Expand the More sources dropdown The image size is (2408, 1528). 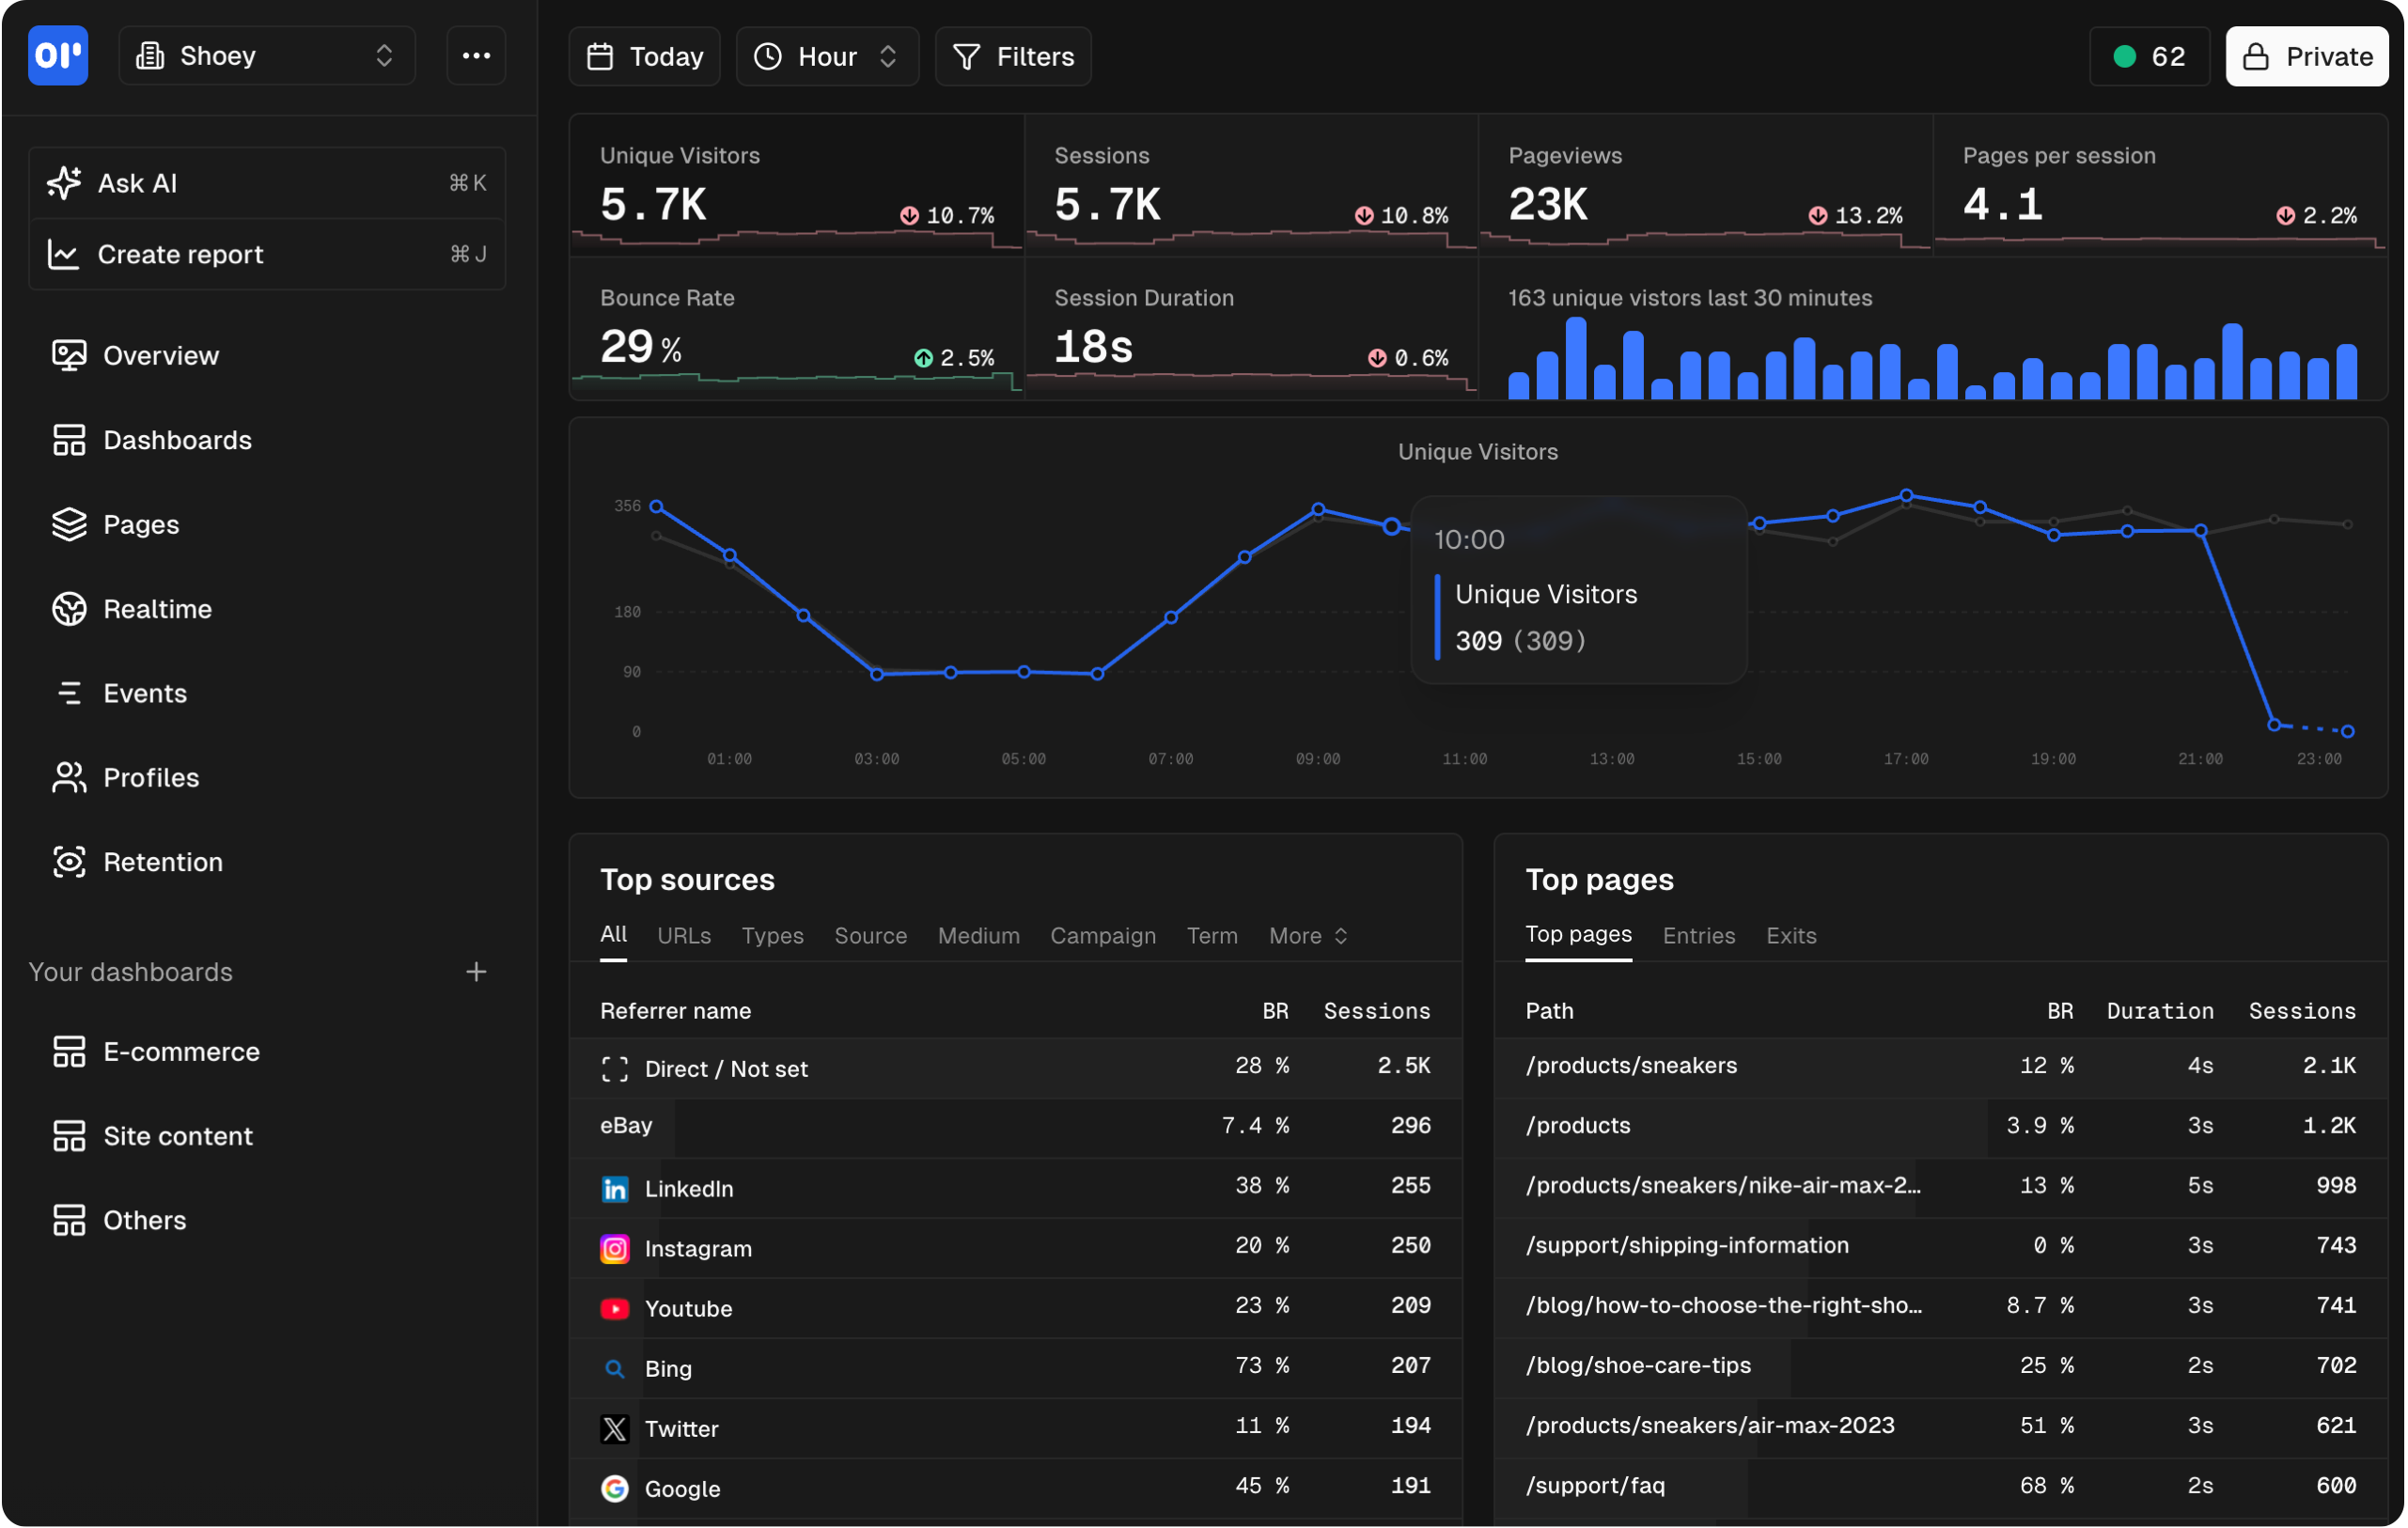pos(1307,936)
